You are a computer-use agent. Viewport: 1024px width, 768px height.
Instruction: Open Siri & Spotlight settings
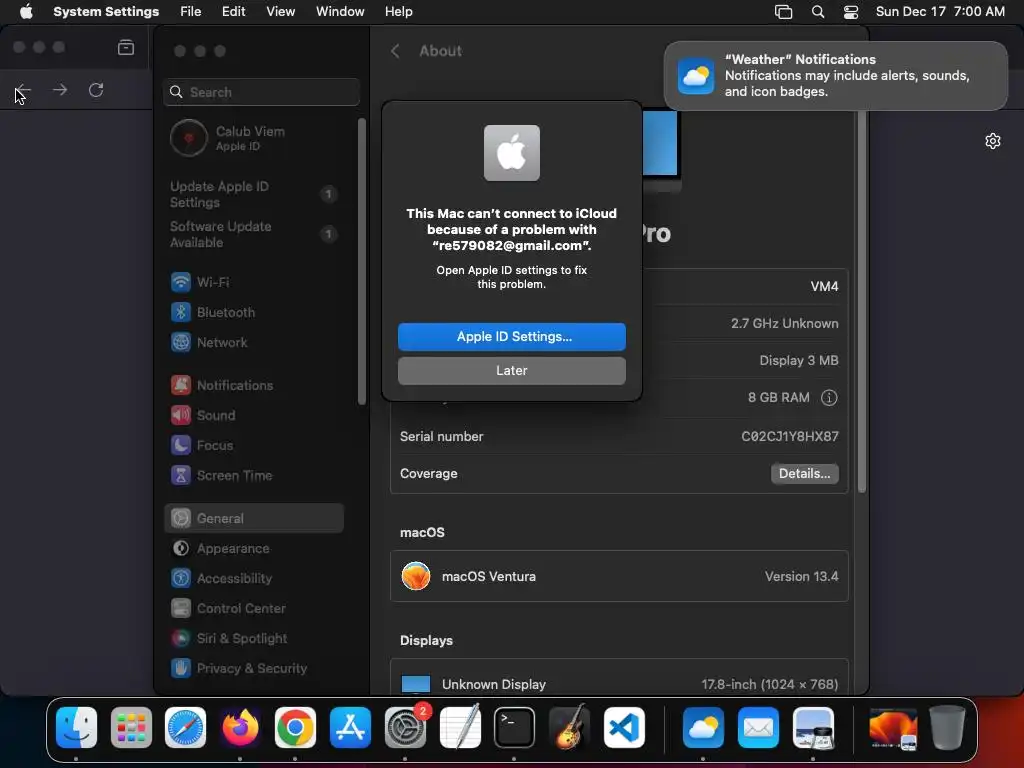pos(254,639)
